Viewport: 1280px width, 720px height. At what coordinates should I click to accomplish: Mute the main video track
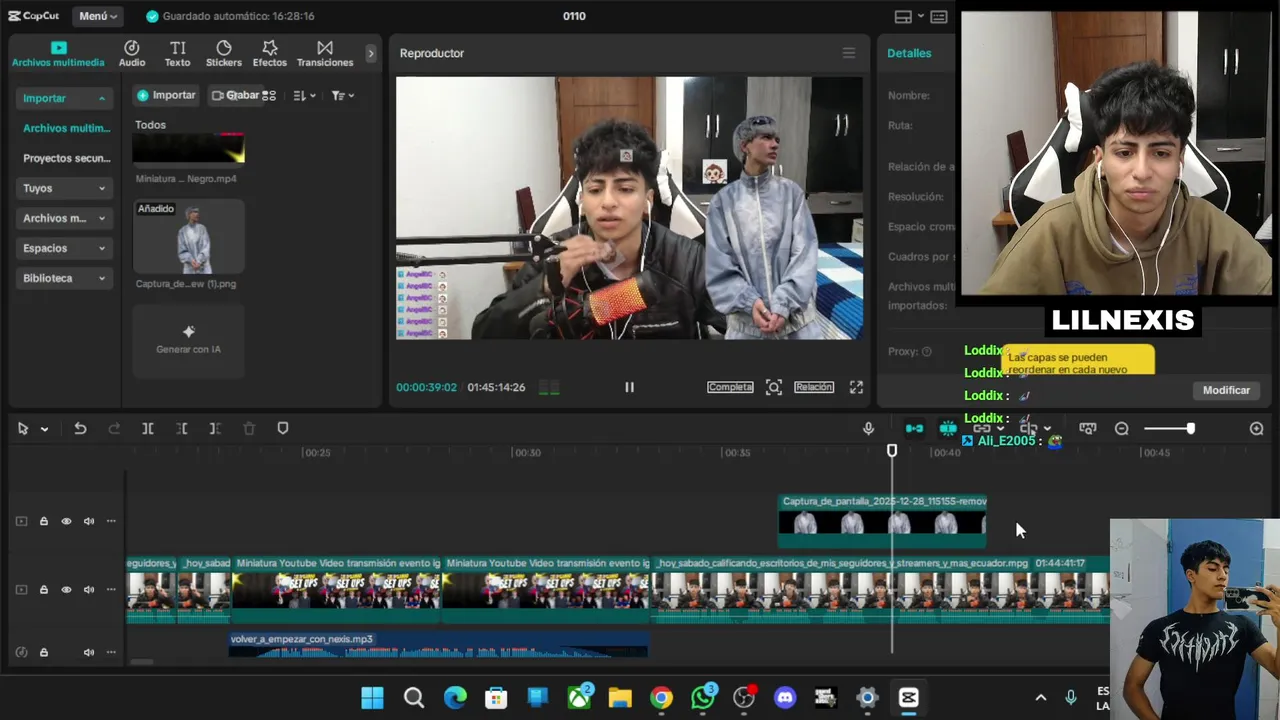(x=89, y=590)
